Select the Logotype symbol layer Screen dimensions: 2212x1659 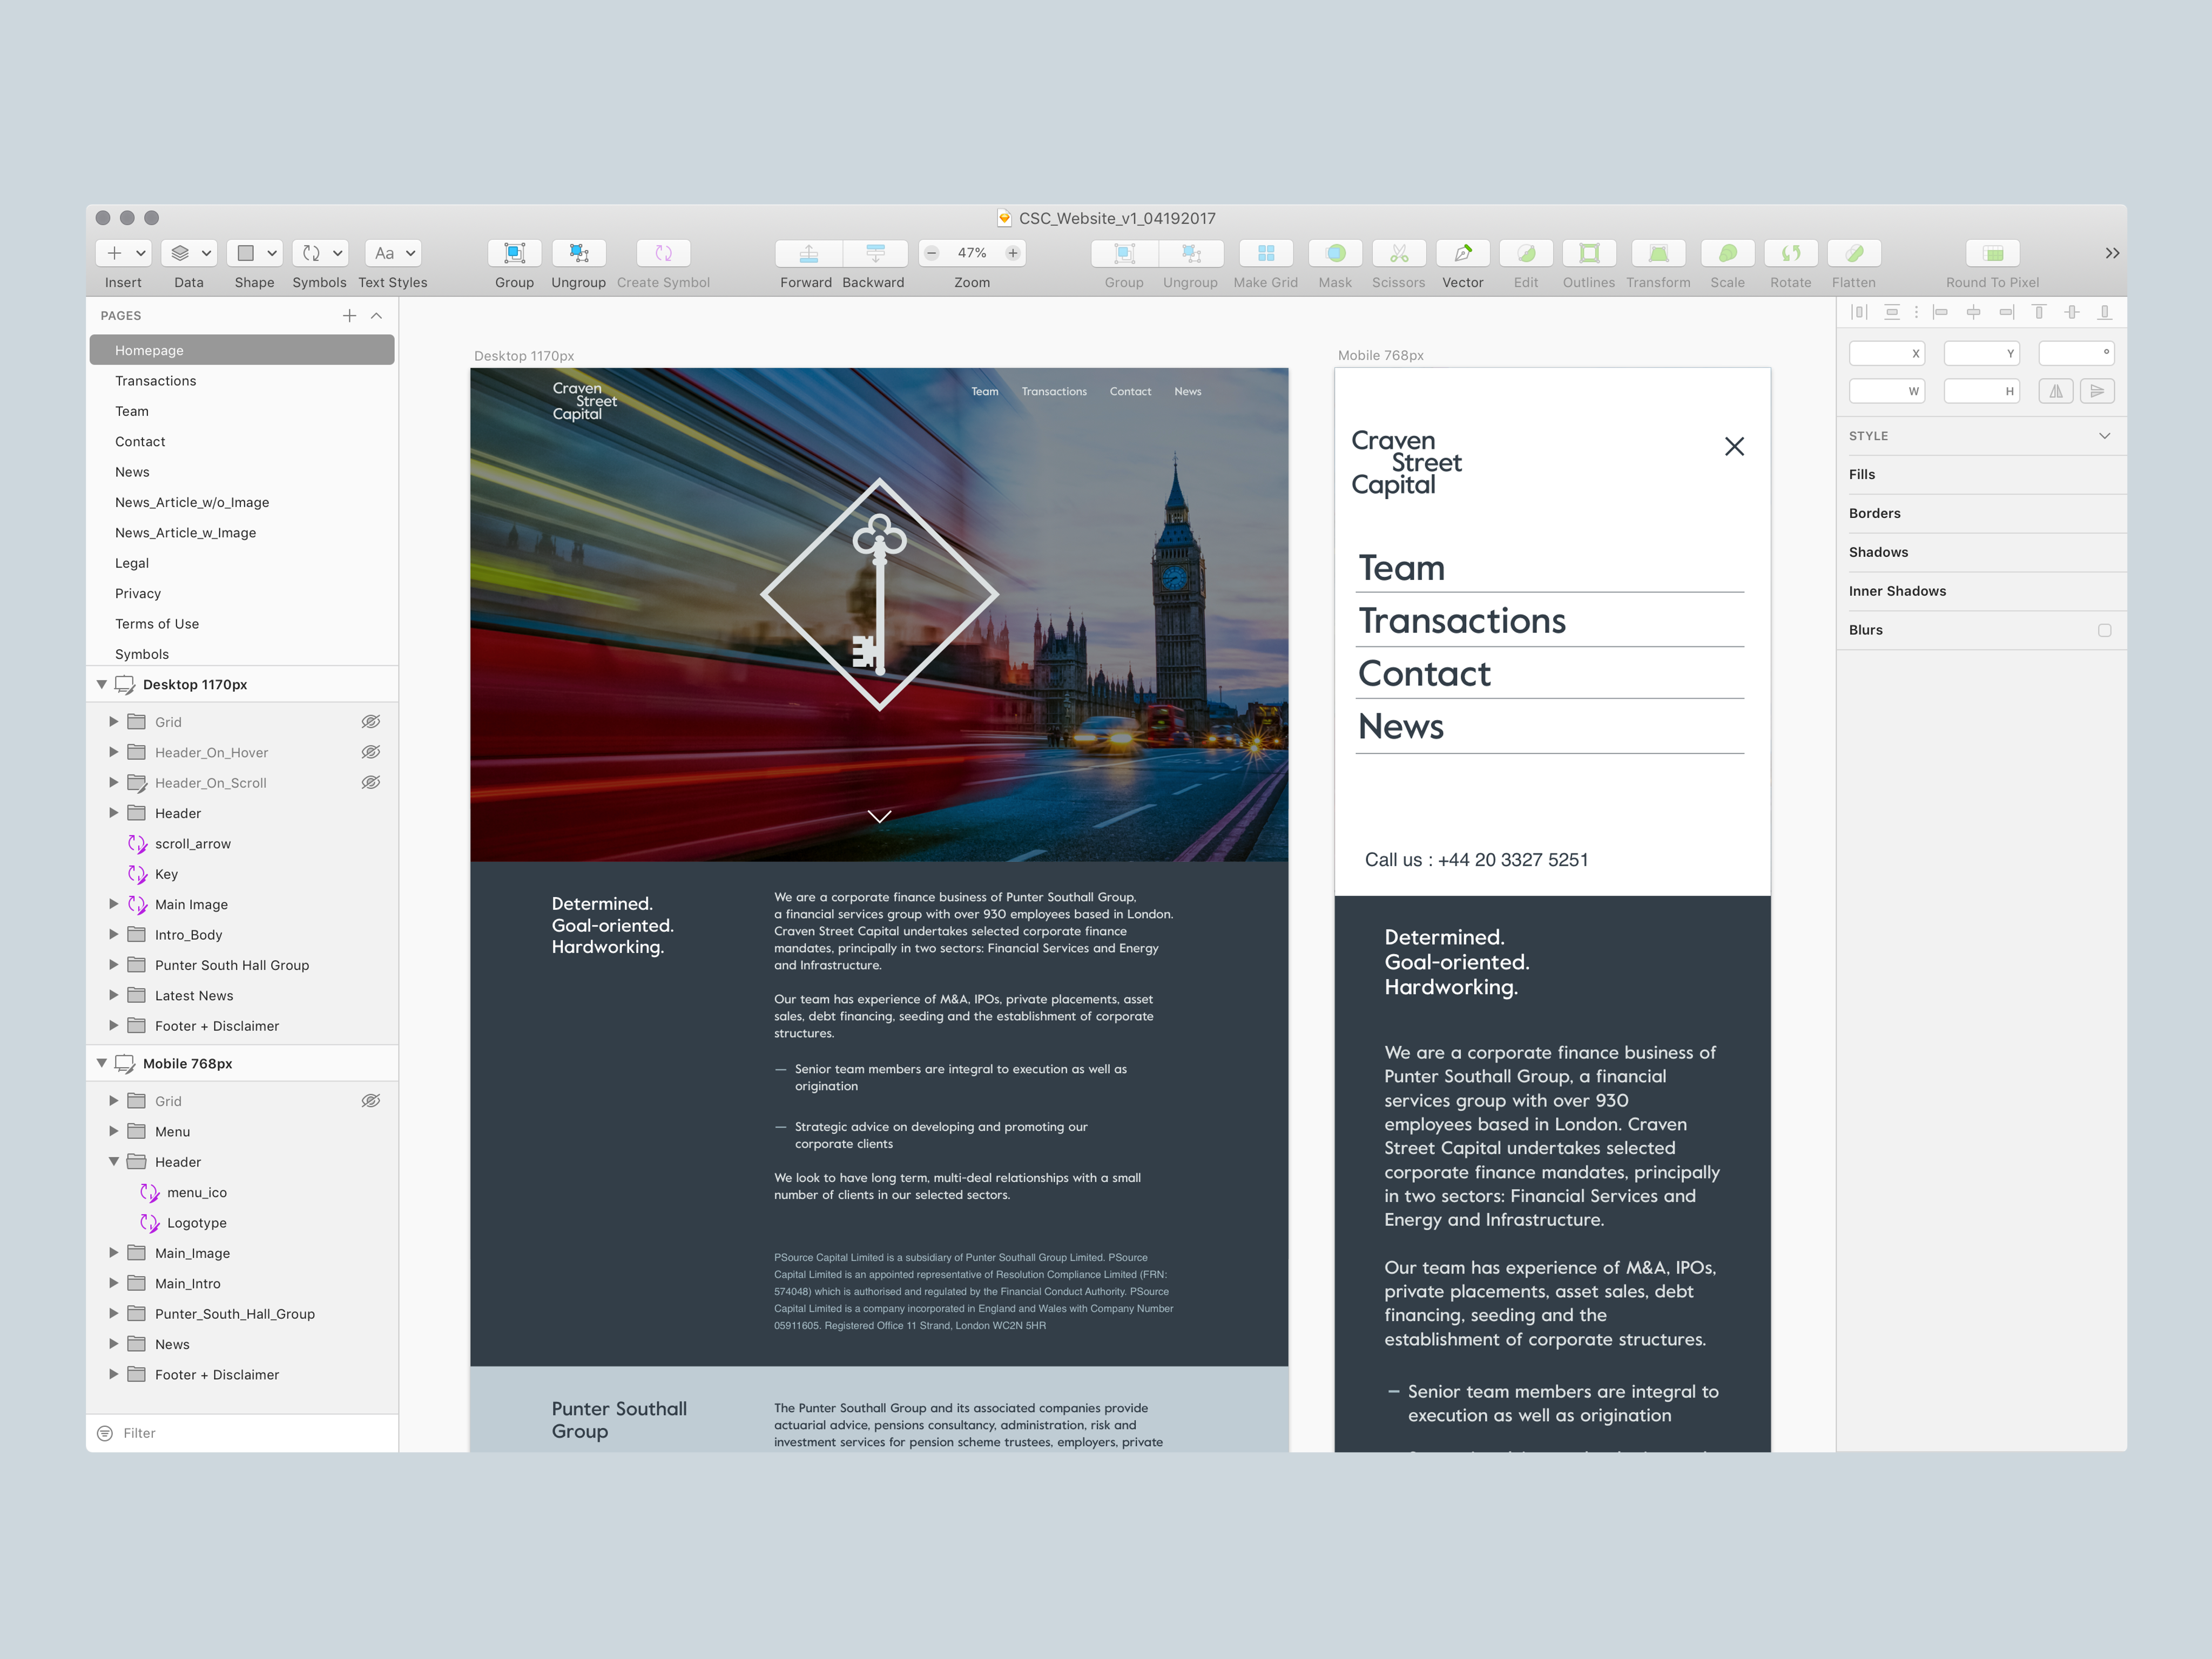pyautogui.click(x=197, y=1223)
